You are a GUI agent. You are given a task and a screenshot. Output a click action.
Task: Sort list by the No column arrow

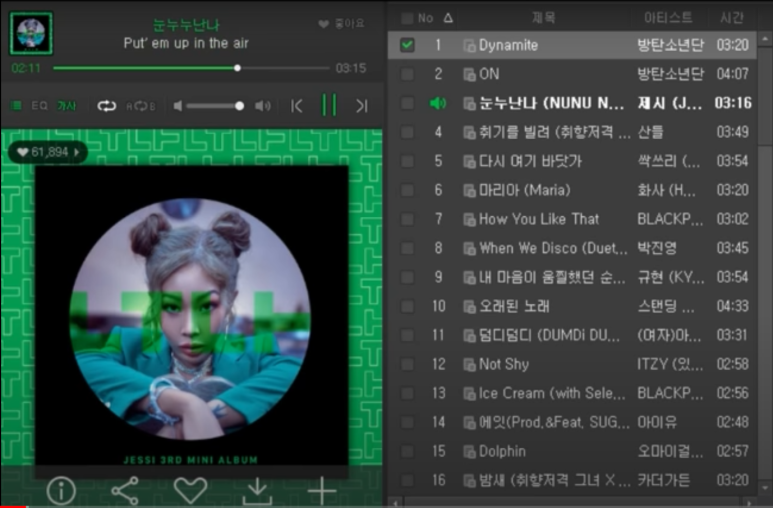point(448,18)
